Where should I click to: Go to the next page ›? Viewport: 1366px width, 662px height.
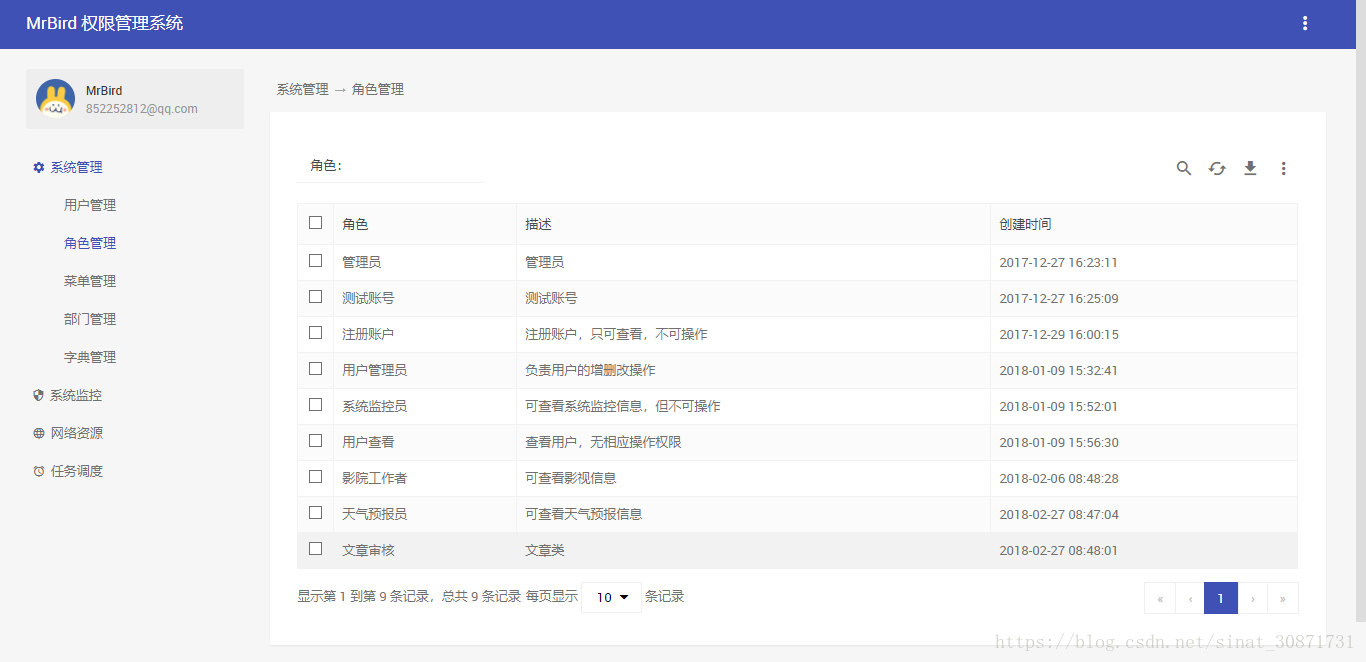tap(1252, 598)
